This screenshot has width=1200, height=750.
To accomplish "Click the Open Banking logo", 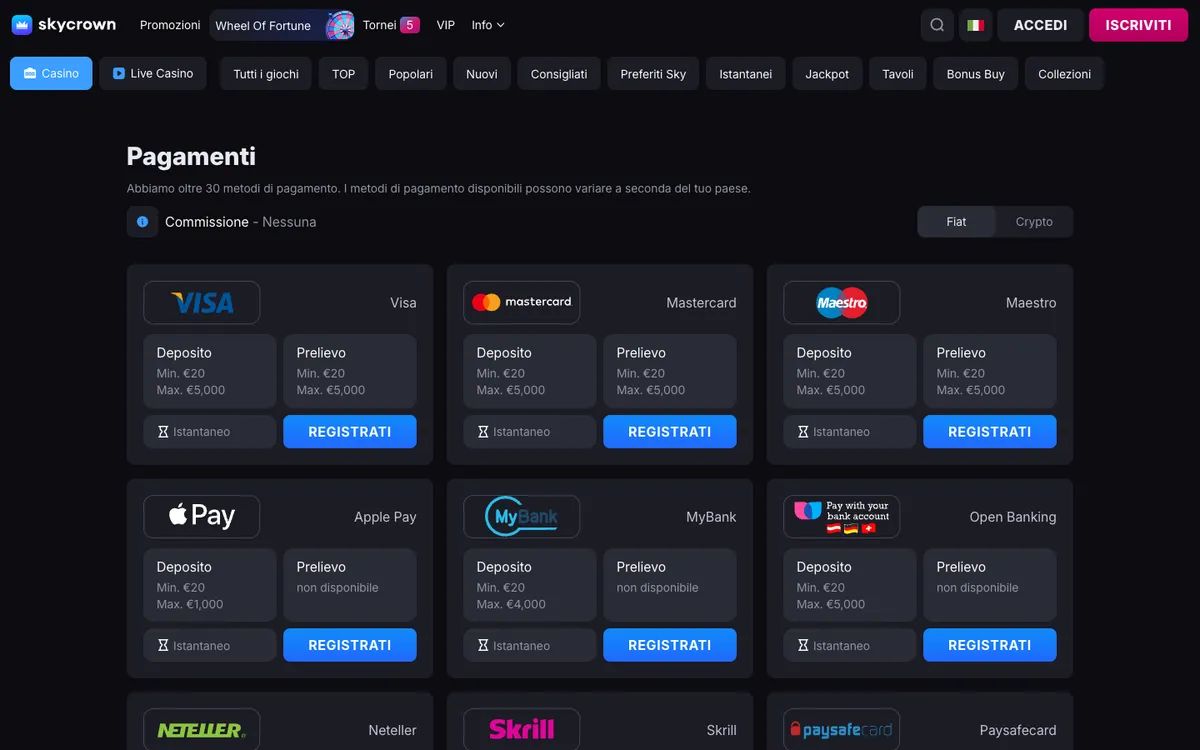I will (x=842, y=516).
